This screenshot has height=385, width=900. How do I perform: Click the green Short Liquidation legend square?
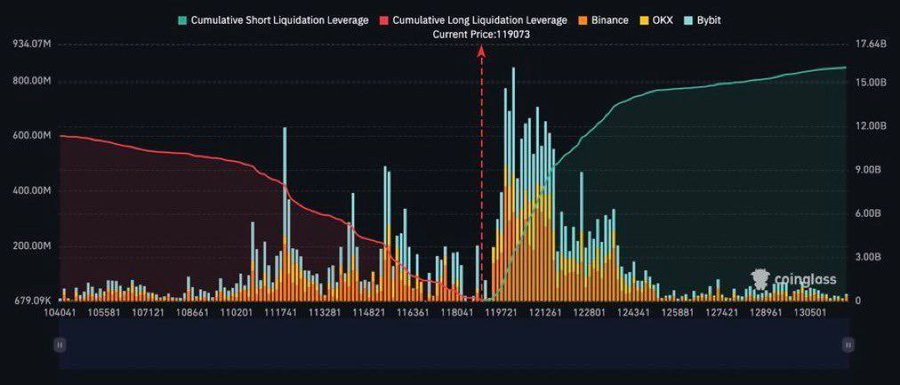[x=183, y=20]
